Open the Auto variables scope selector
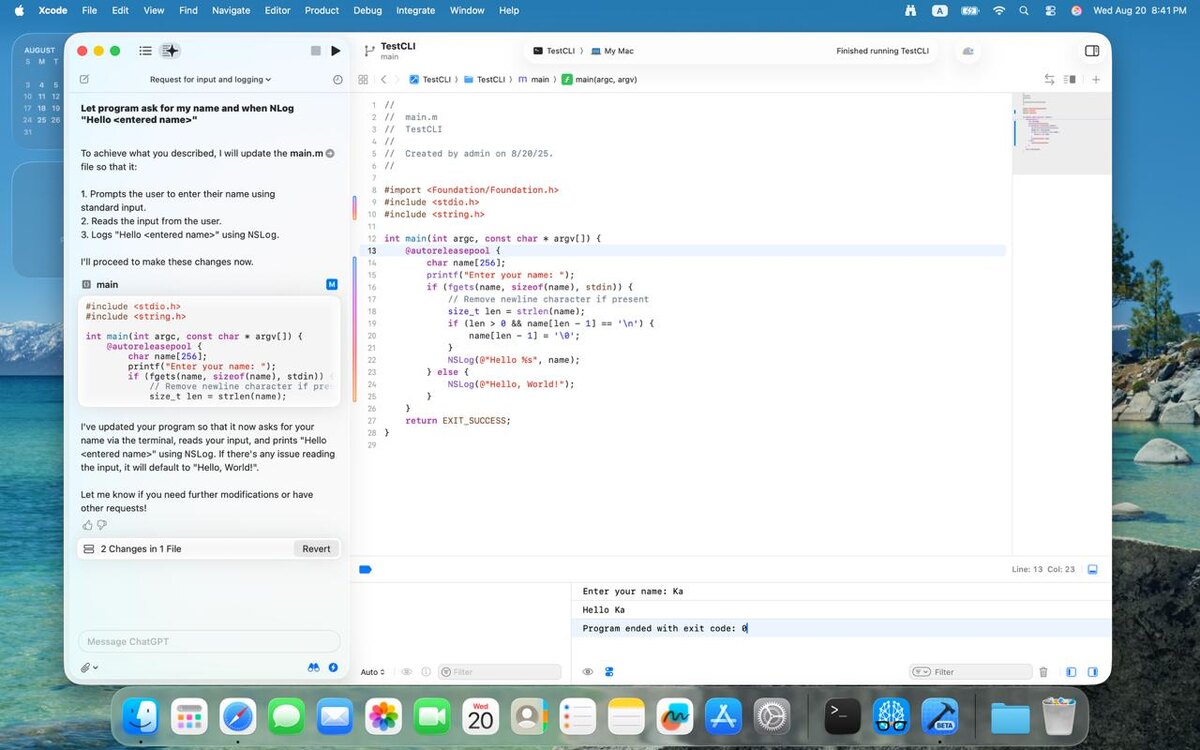Screen dimensions: 1200x750 [372, 672]
